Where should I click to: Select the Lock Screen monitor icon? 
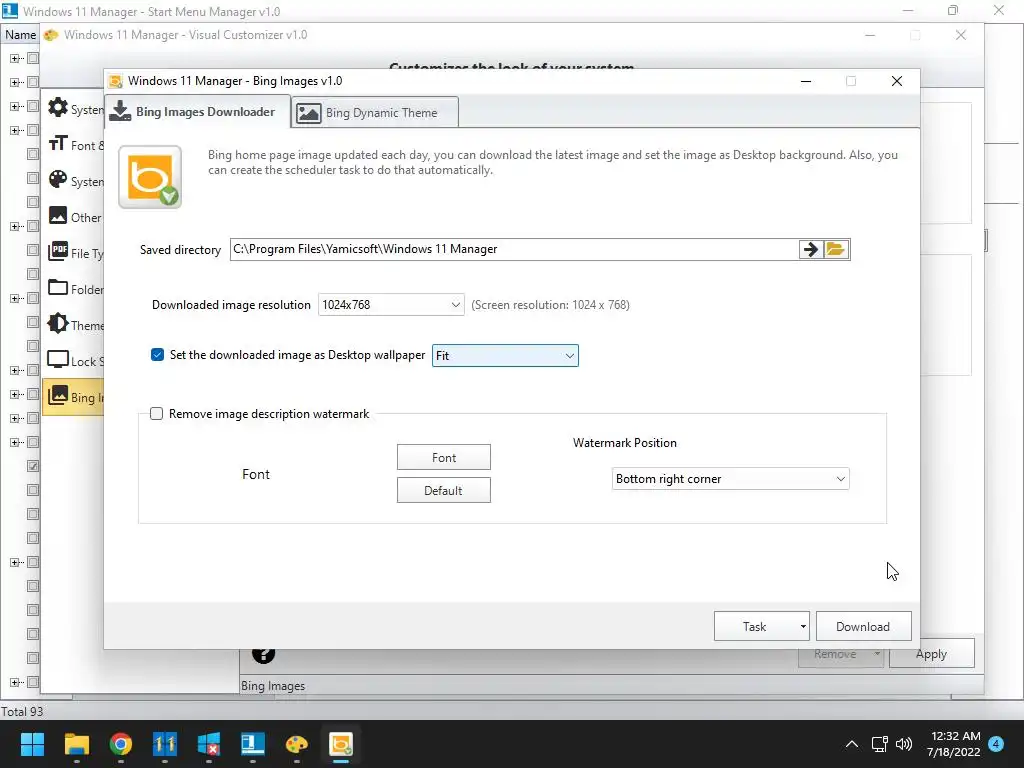58,360
